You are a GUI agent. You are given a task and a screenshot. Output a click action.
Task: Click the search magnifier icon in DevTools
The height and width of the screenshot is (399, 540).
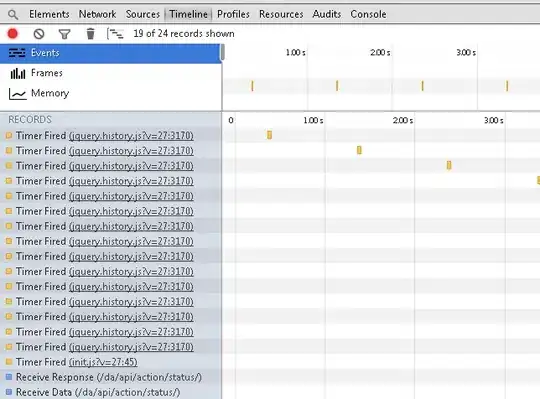coord(13,15)
